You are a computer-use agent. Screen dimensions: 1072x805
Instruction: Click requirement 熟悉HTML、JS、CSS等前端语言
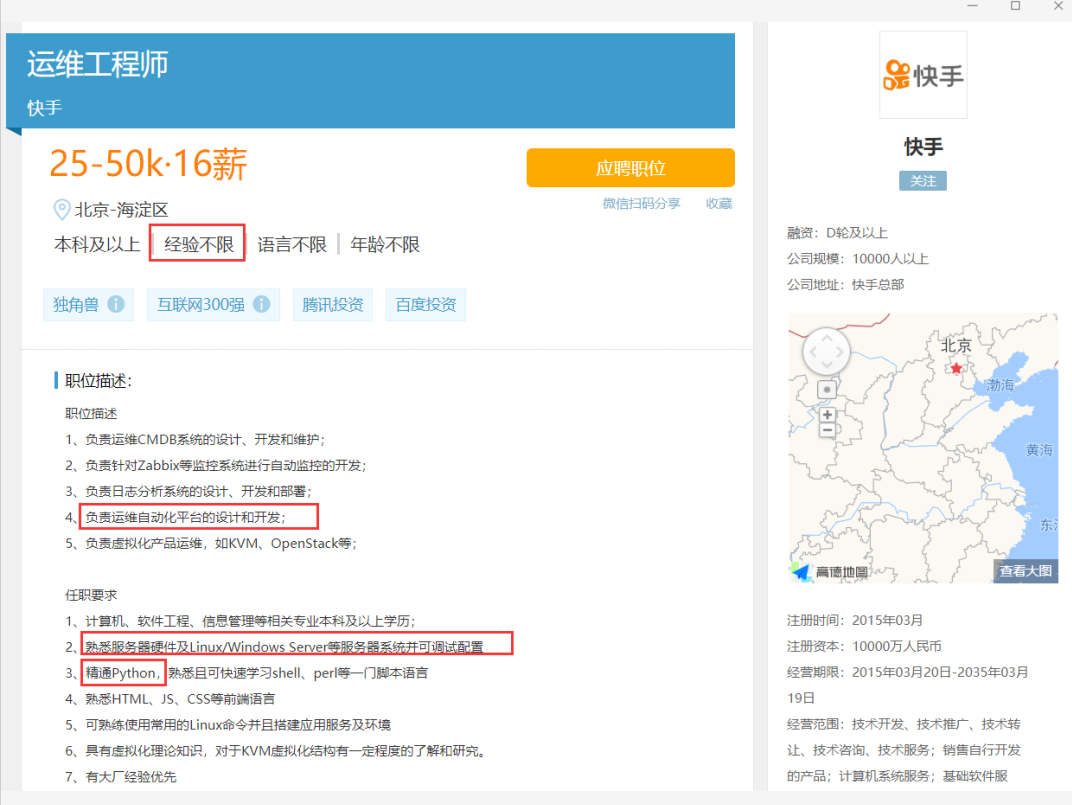coord(170,699)
